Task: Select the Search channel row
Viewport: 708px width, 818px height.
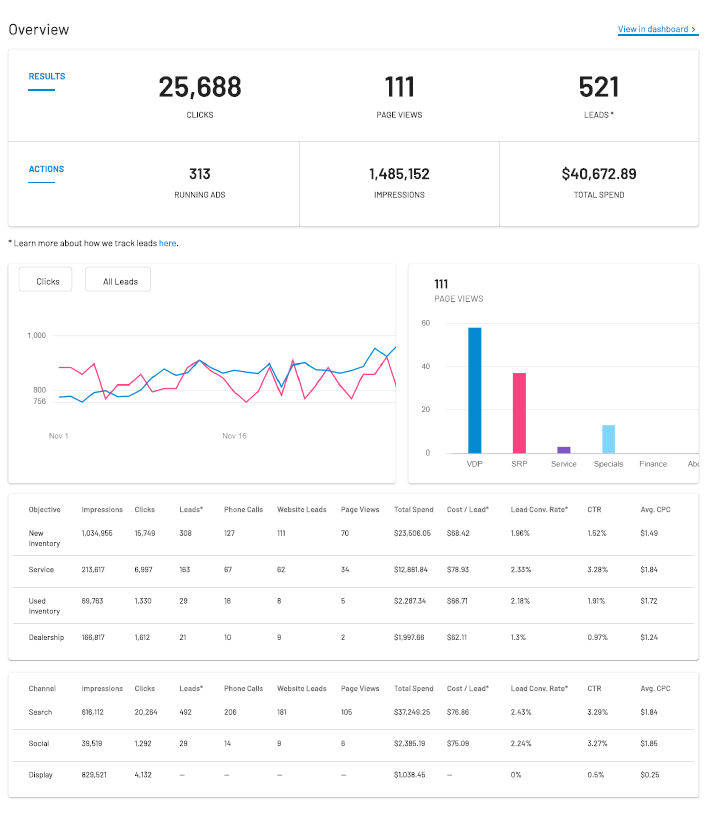Action: (x=41, y=713)
